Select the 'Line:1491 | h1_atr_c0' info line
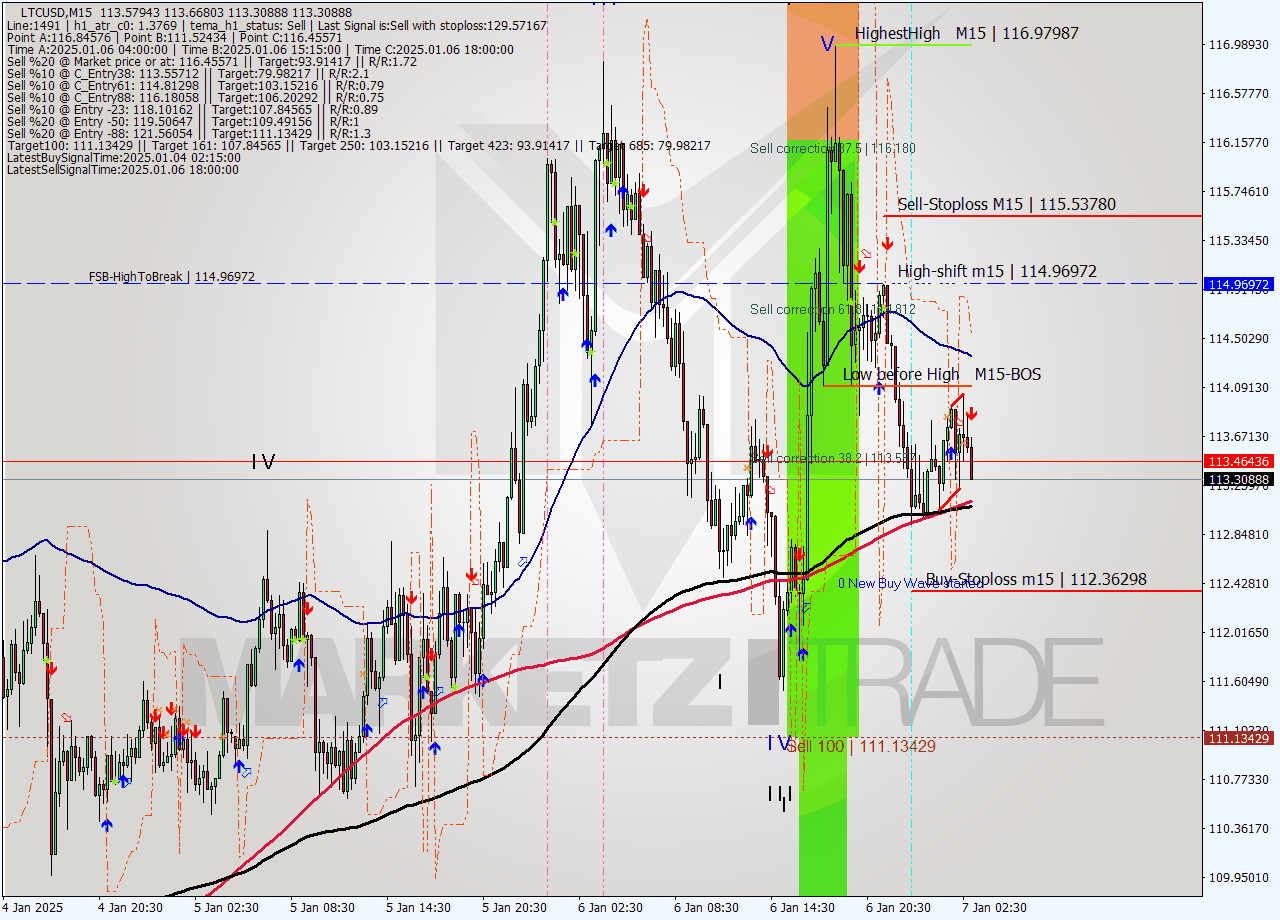The image size is (1280, 920). pos(276,25)
